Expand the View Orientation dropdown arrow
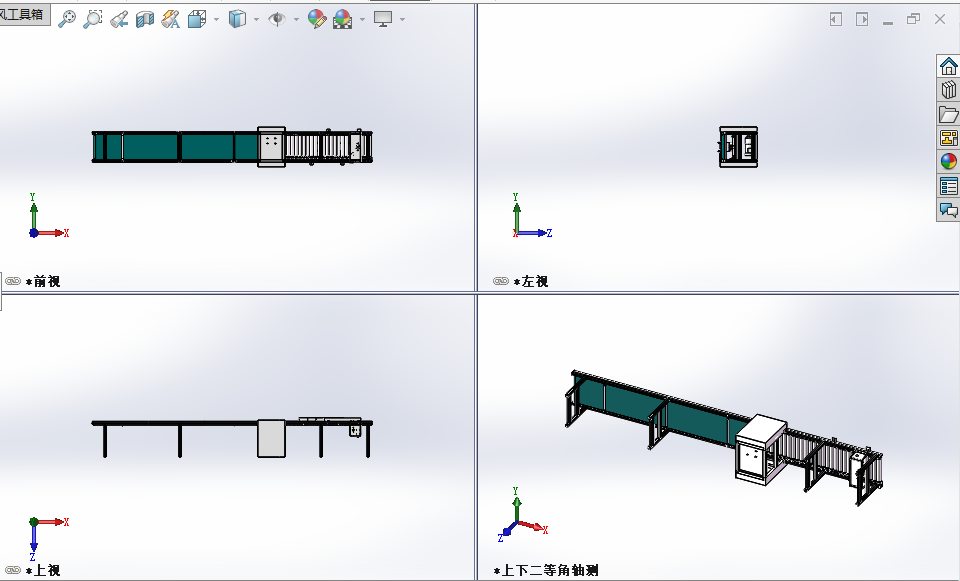960x581 pixels. click(216, 20)
